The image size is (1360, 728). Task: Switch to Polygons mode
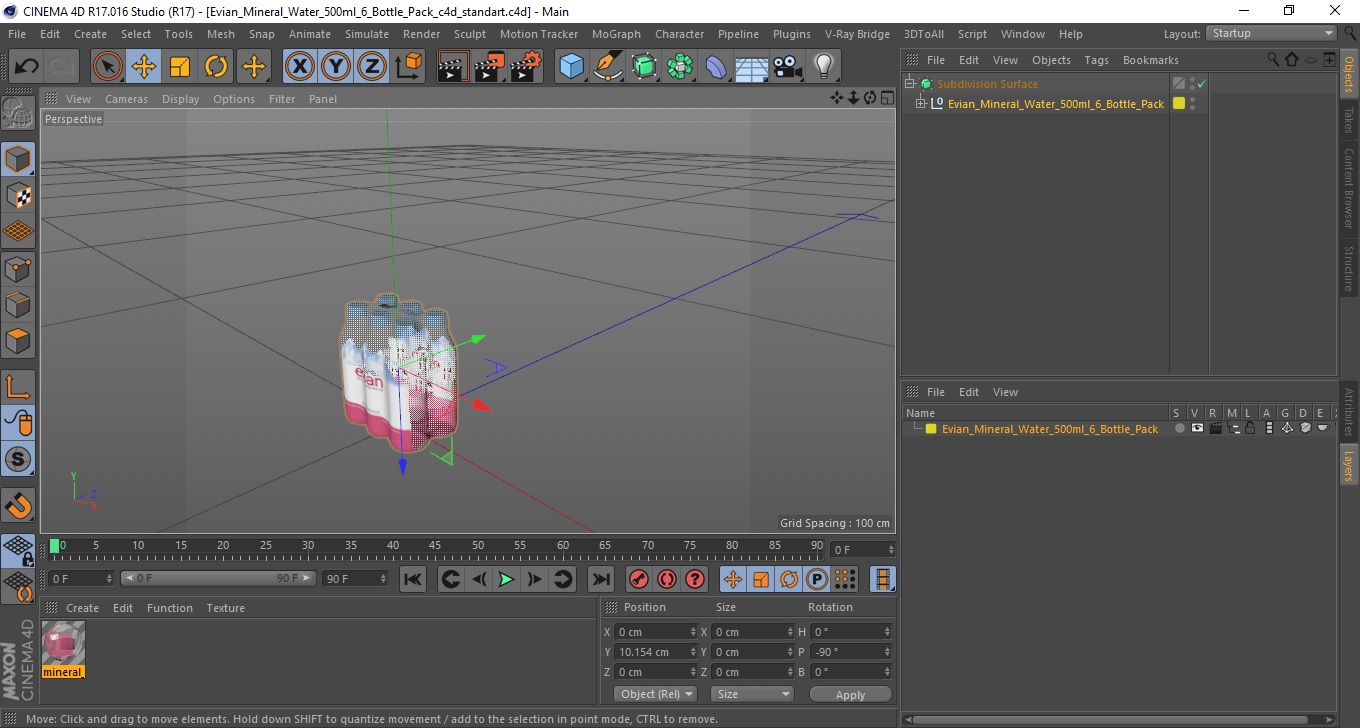[18, 340]
